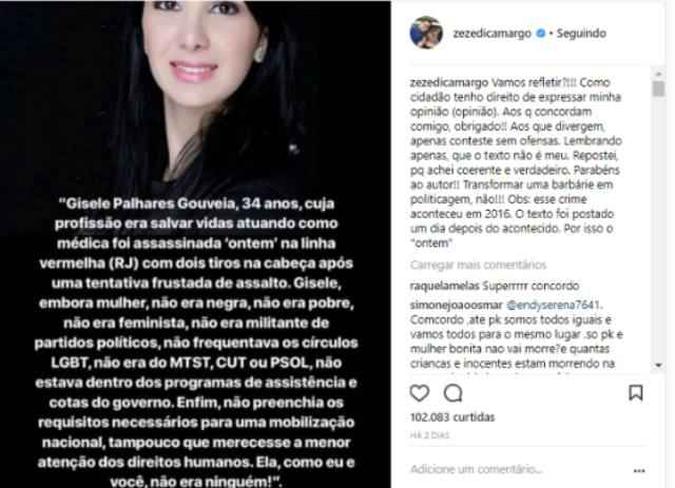This screenshot has height=488, width=675.
Task: Open comments via speech bubble icon
Action: coord(453,393)
